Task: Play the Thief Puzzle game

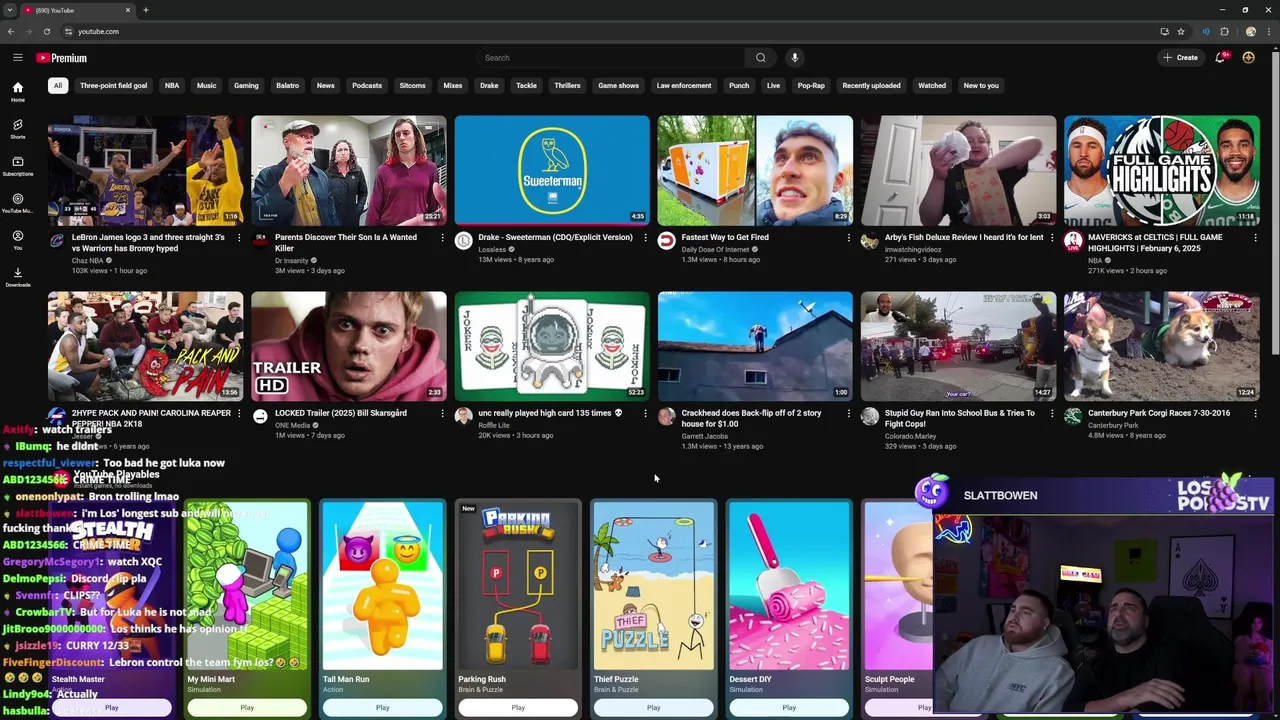Action: tap(653, 707)
